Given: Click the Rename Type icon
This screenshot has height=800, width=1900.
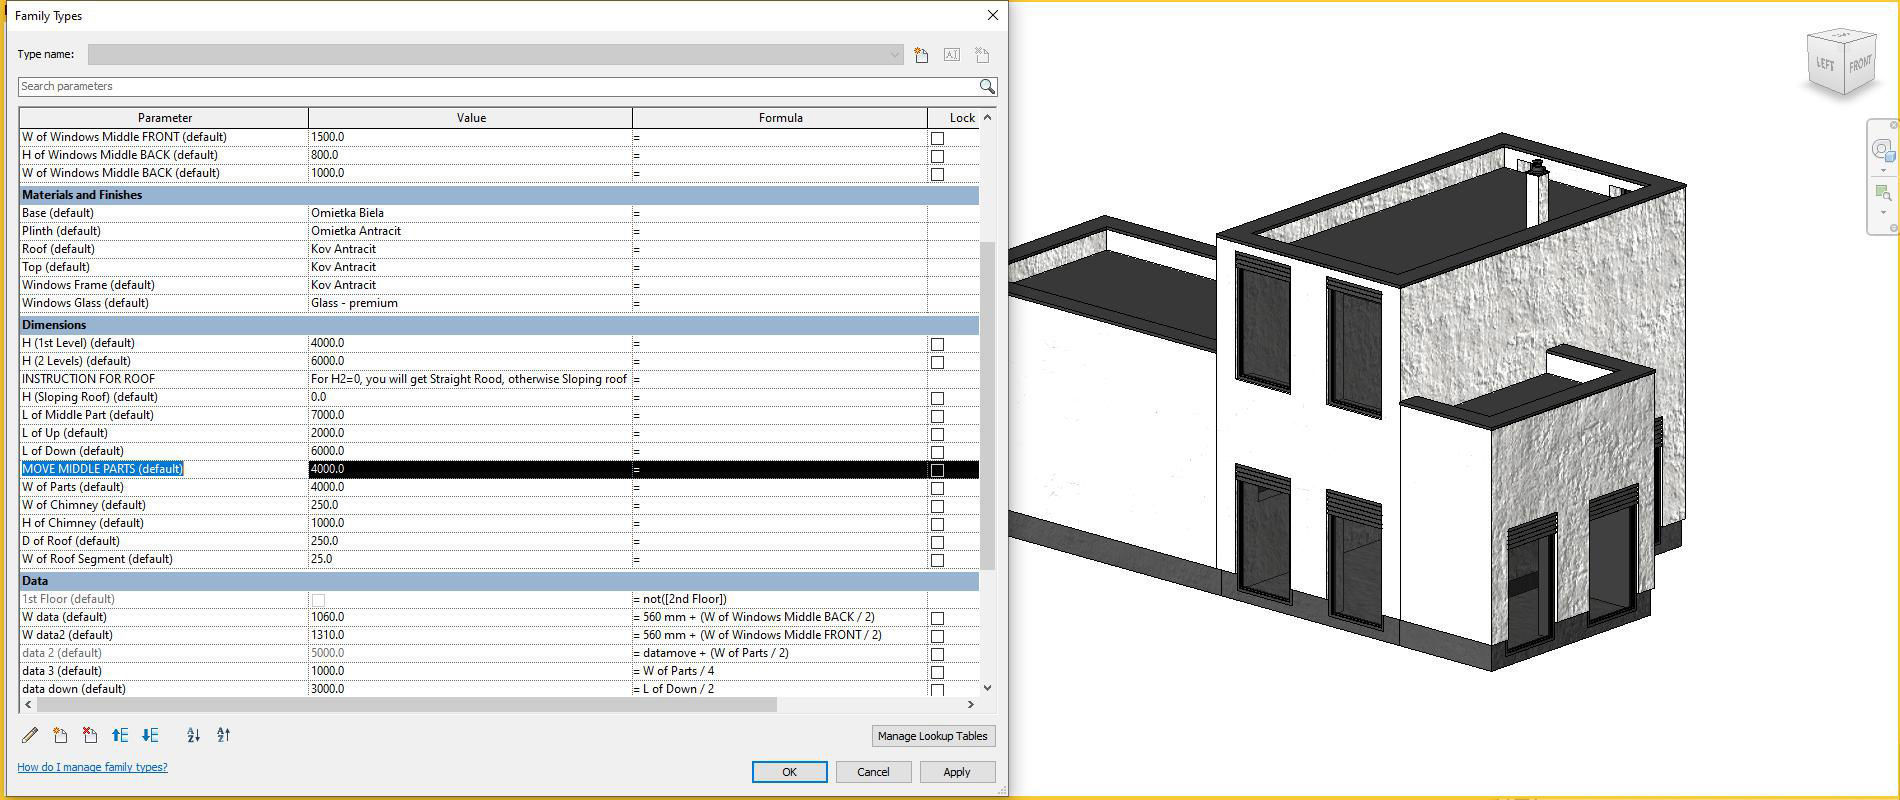Looking at the screenshot, I should 951,55.
